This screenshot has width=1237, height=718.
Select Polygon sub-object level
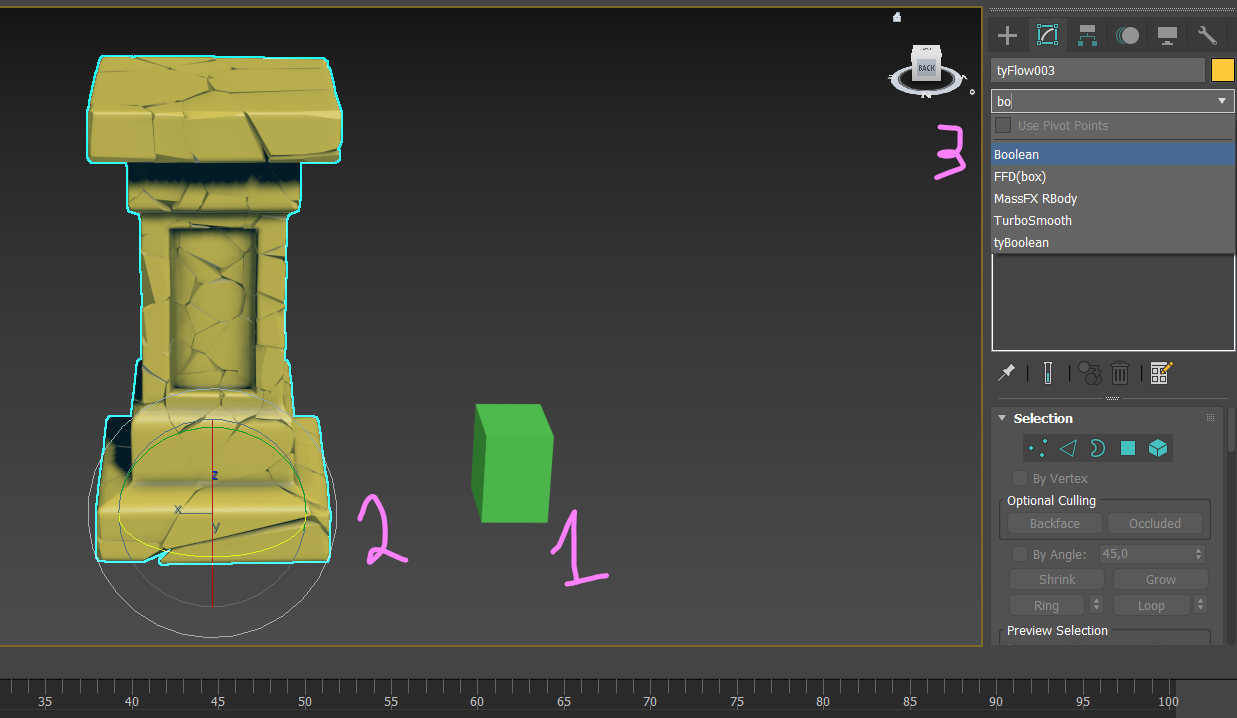point(1128,448)
